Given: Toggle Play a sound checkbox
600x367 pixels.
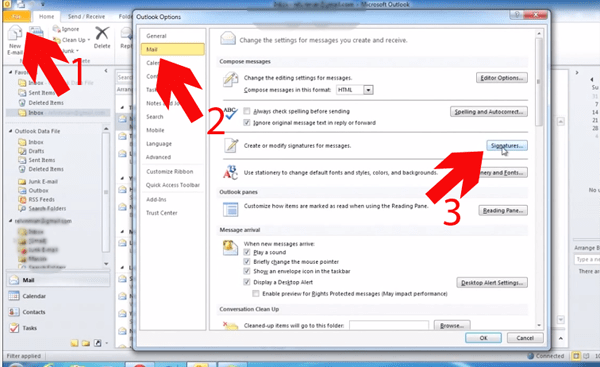Looking at the screenshot, I should coord(247,252).
